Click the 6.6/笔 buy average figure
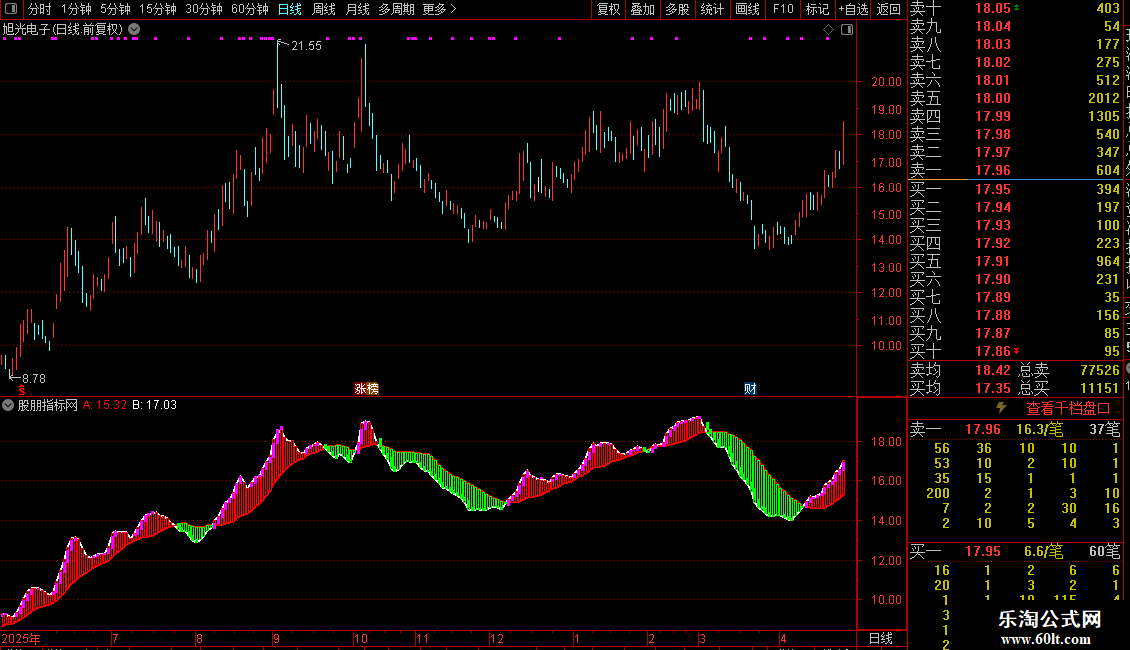 (1043, 551)
